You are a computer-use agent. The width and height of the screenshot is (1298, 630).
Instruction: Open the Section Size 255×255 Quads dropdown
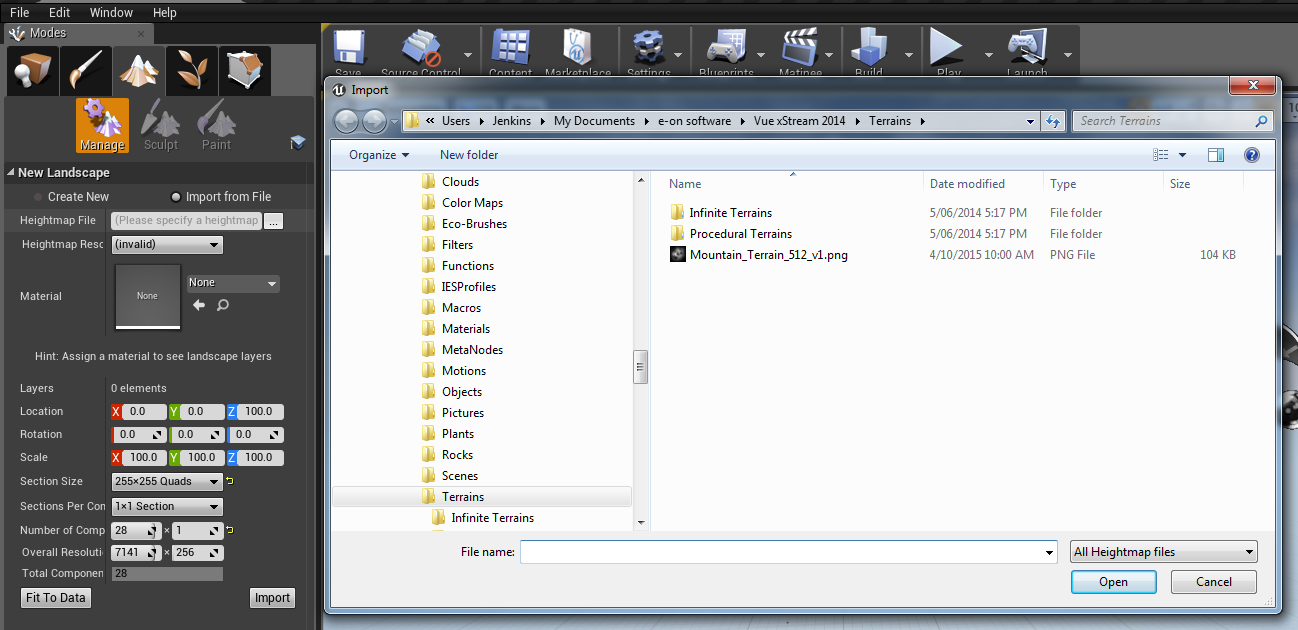coord(167,481)
